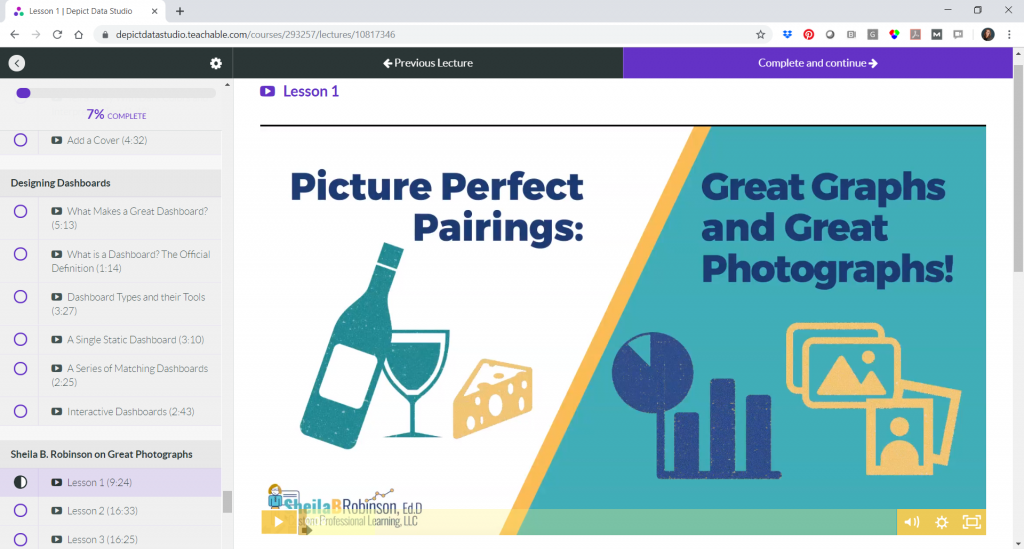Reload the page
Image resolution: width=1024 pixels, height=549 pixels.
coord(57,35)
